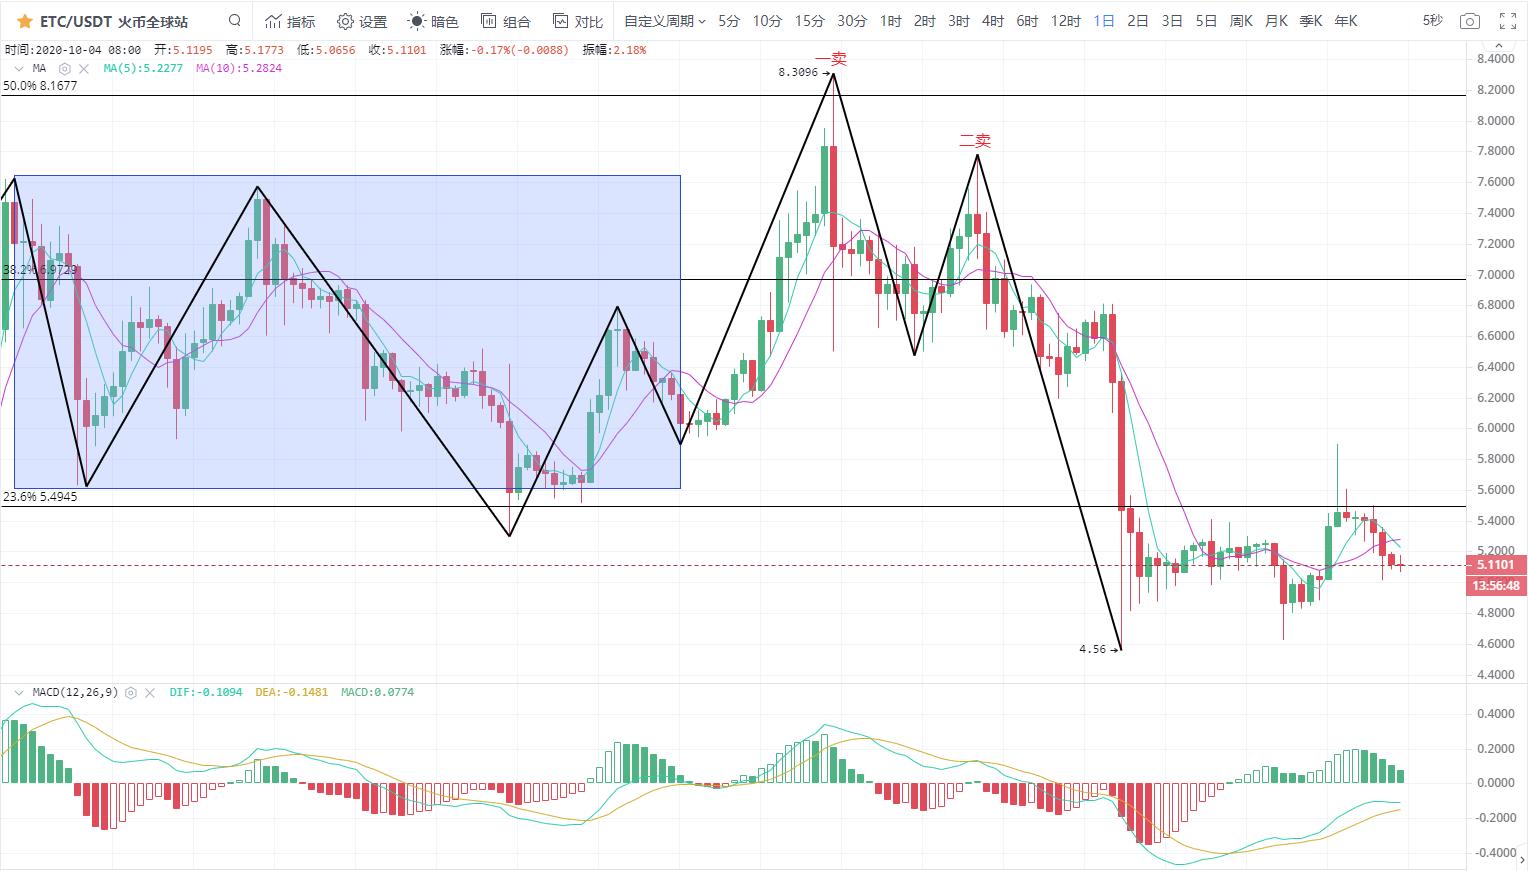Open the symbol search magnifier
This screenshot has height=871, width=1528.
235,20
